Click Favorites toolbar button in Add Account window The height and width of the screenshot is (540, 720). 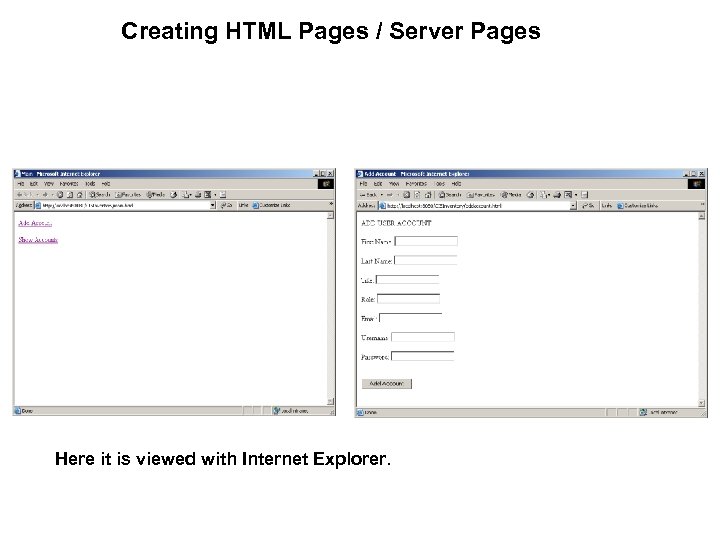[481, 195]
